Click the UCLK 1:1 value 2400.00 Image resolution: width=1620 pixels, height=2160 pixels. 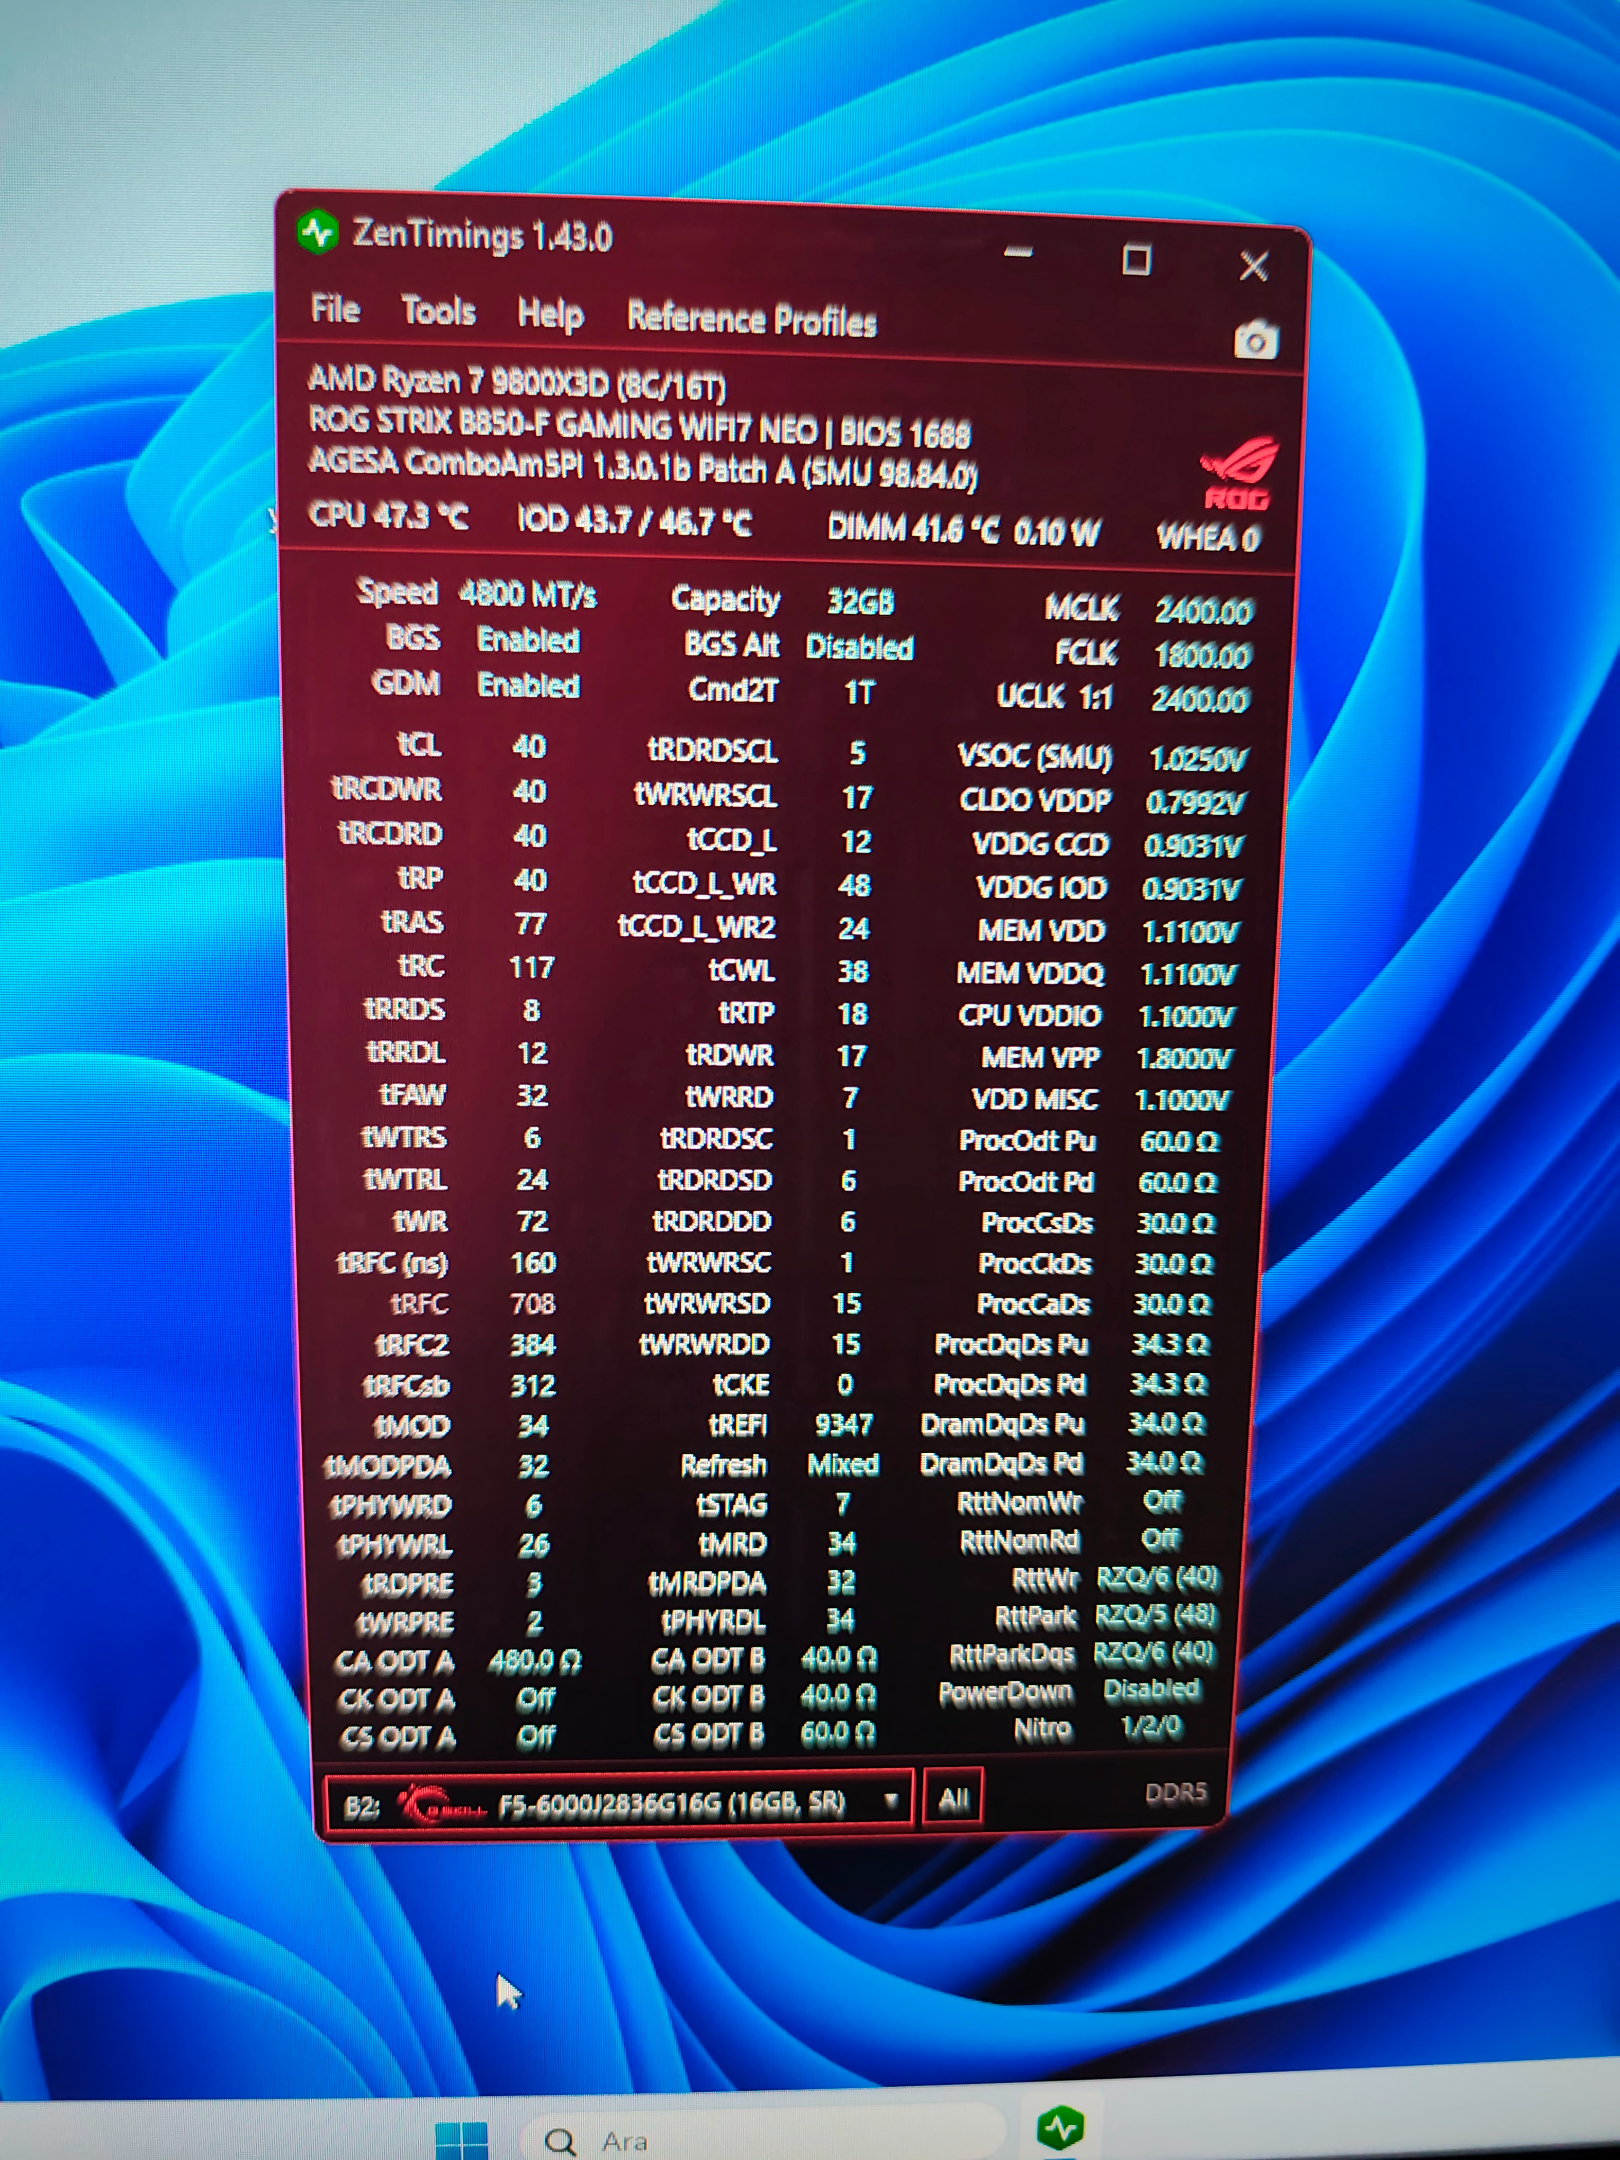[x=1200, y=699]
